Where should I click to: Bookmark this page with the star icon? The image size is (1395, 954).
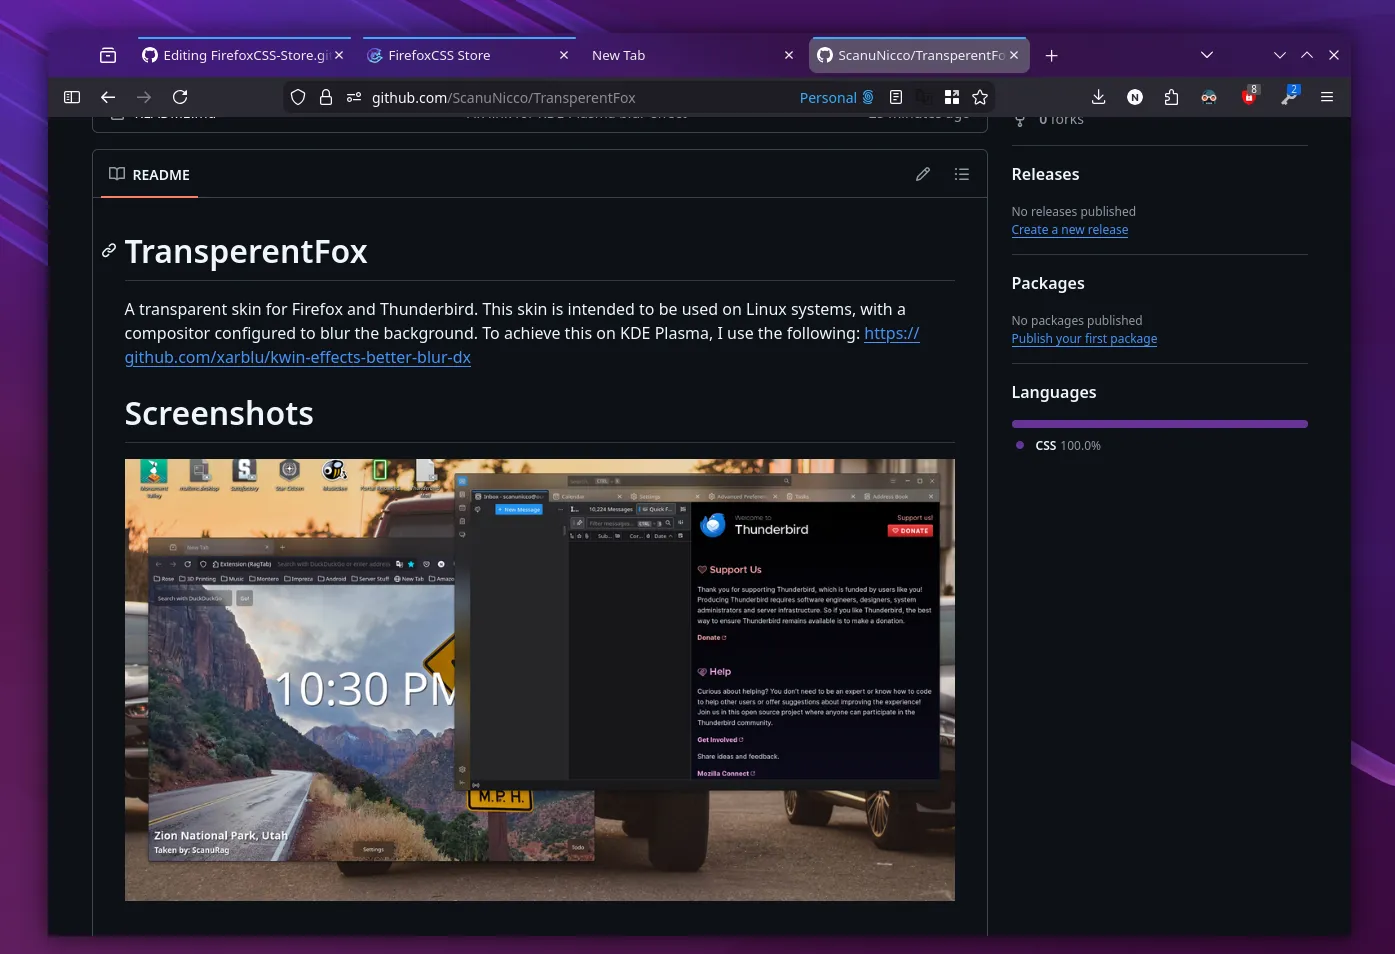tap(980, 97)
